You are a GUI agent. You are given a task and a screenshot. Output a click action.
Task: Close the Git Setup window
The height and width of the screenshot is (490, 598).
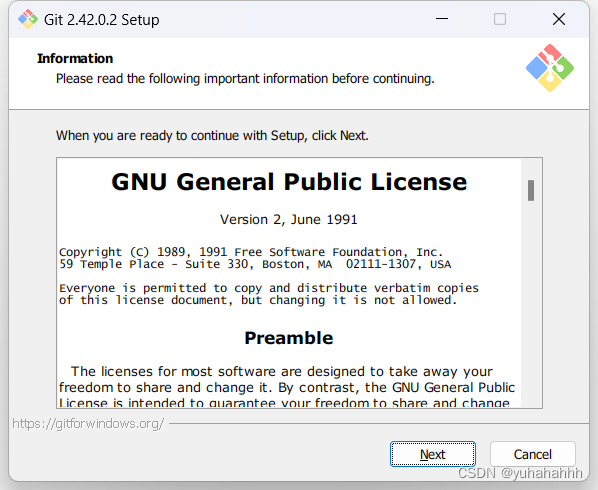(559, 19)
